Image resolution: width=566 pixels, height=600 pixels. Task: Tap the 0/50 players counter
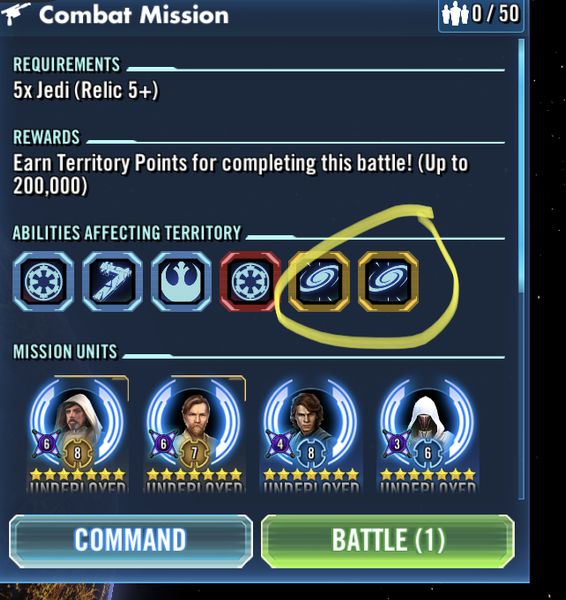(481, 15)
